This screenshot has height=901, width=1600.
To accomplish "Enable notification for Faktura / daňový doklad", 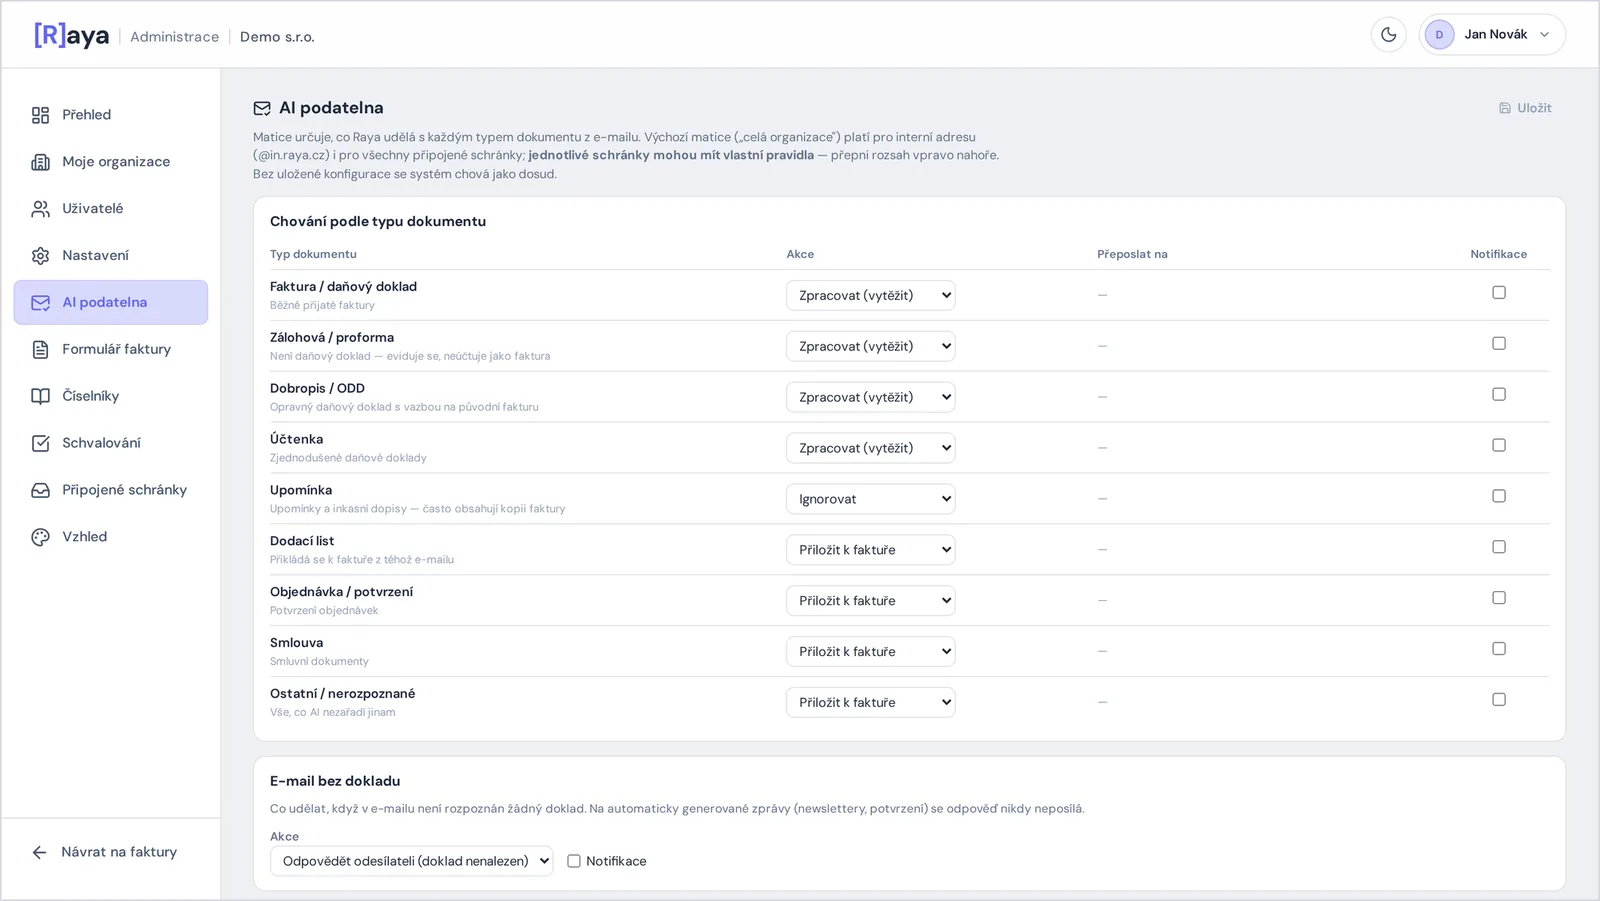I will click(x=1498, y=293).
